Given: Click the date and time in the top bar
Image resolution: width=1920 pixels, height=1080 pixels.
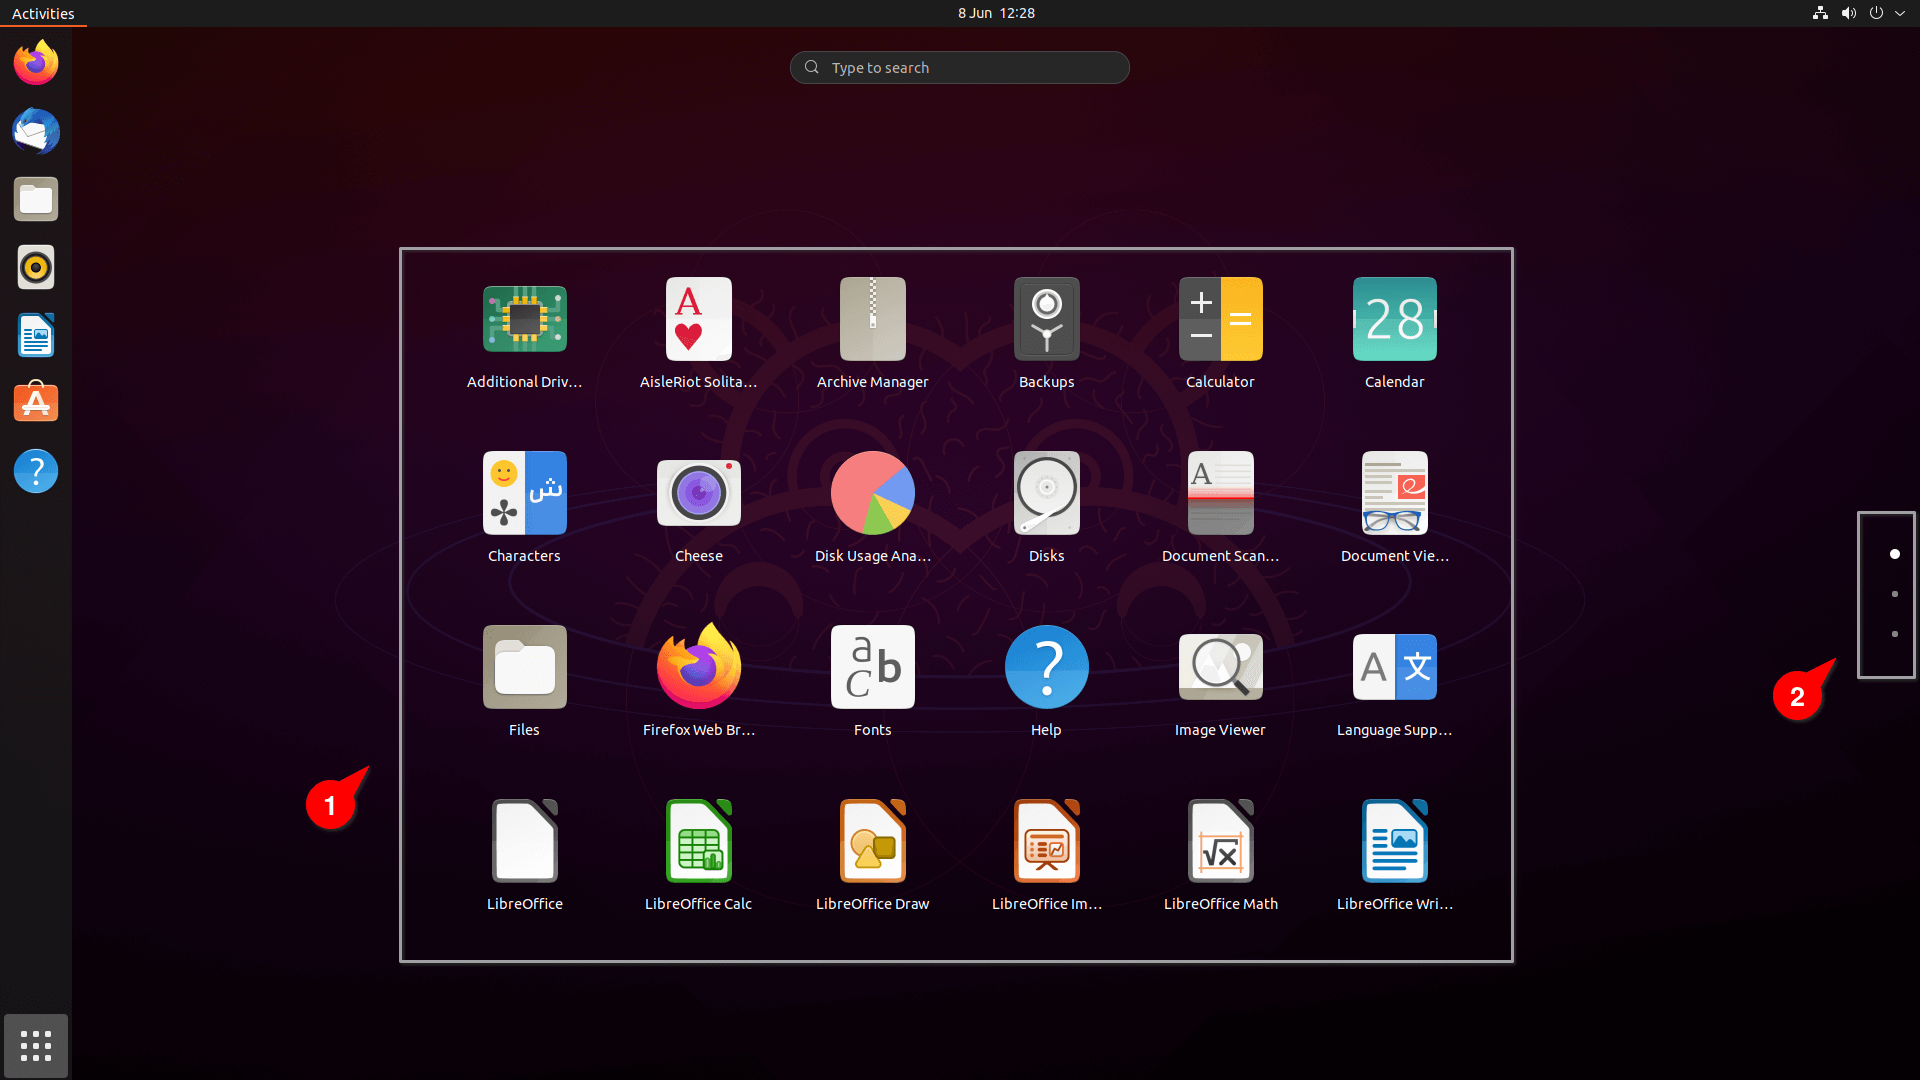Looking at the screenshot, I should click(x=996, y=13).
